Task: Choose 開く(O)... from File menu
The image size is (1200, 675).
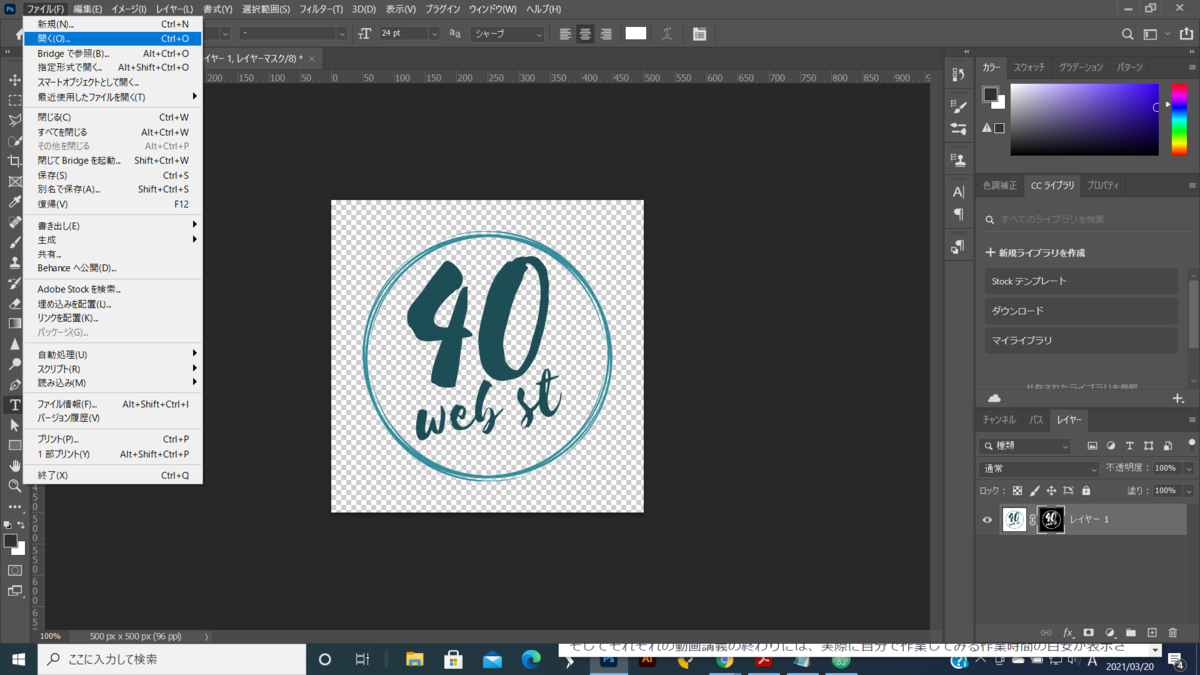Action: tap(113, 39)
